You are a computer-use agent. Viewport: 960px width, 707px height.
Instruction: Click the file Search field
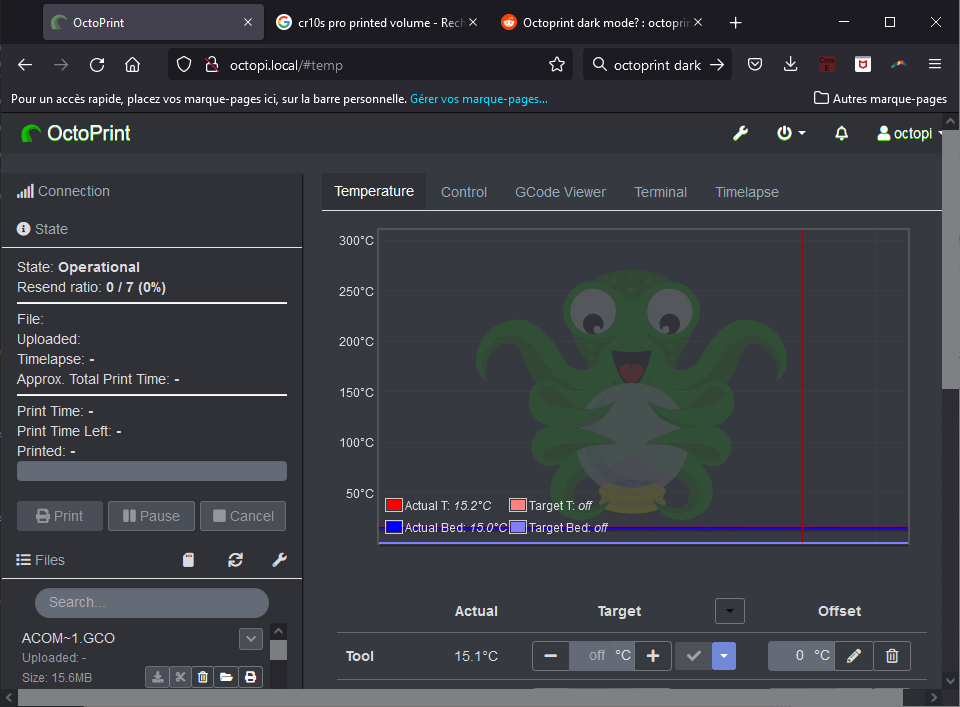click(x=152, y=603)
